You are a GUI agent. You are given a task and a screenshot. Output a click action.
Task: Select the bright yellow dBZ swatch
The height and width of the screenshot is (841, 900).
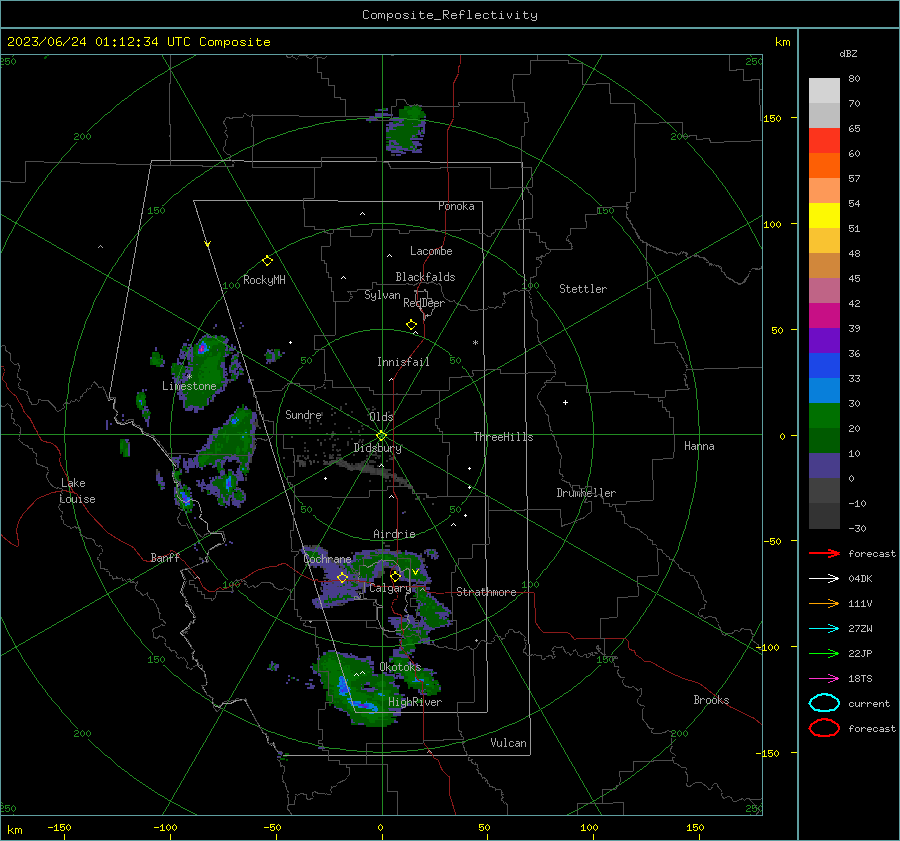coord(824,215)
